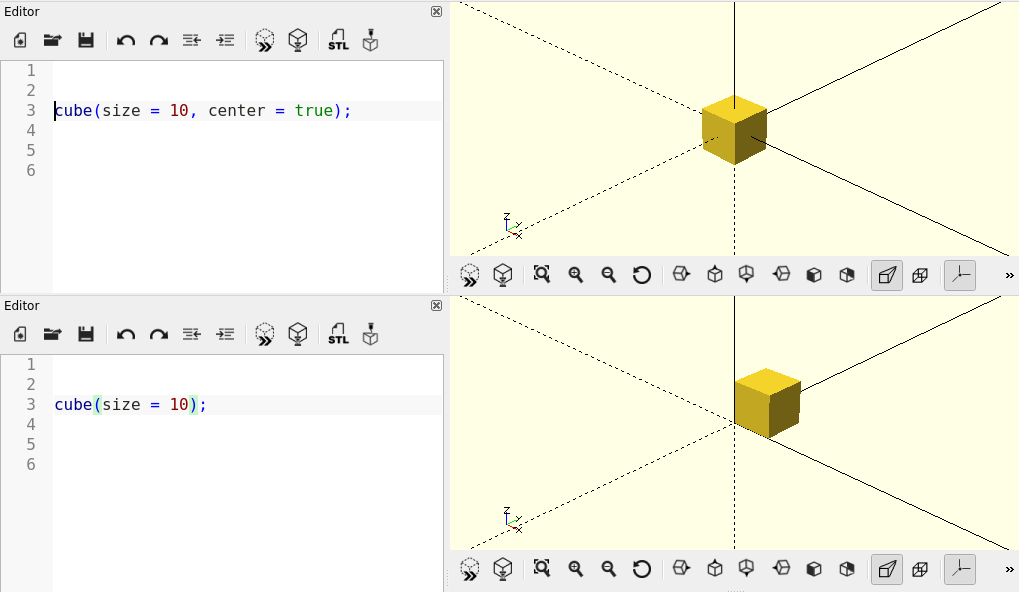Indent code using bottom editor toolbar icon

click(x=225, y=334)
